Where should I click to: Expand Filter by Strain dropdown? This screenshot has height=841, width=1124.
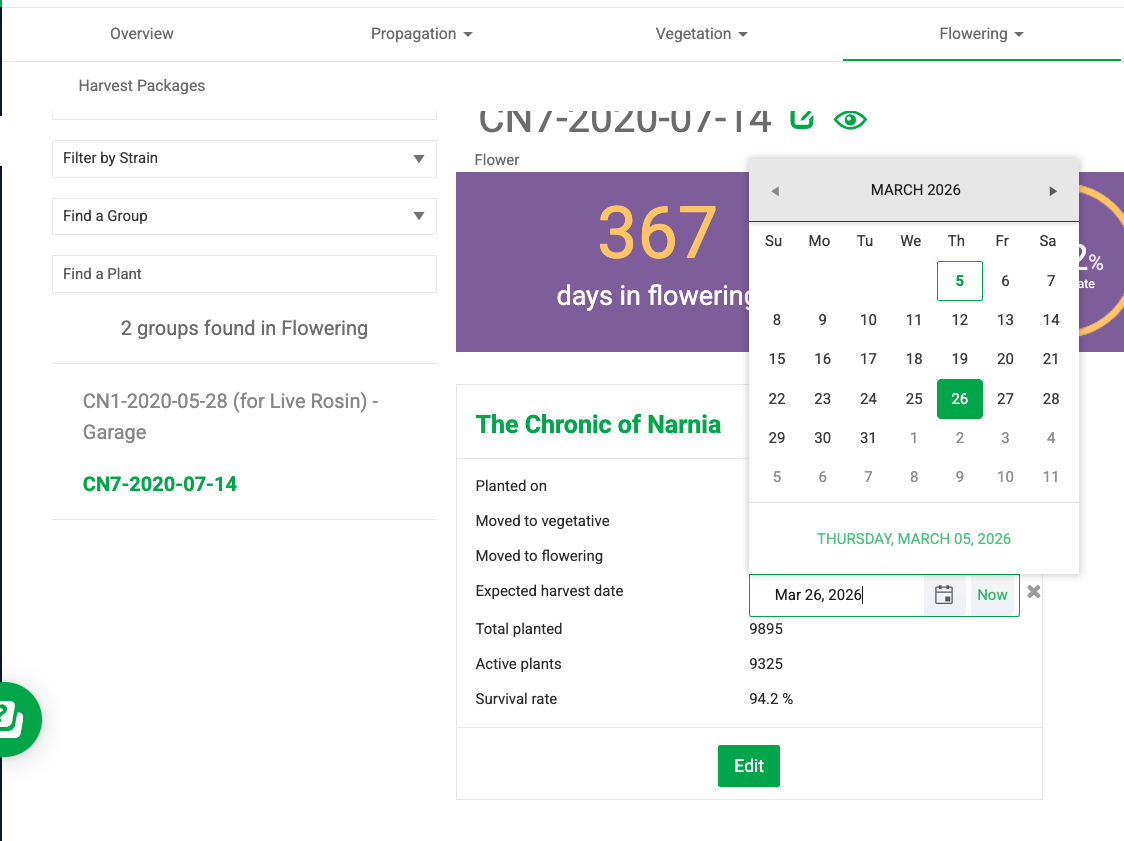pos(244,158)
